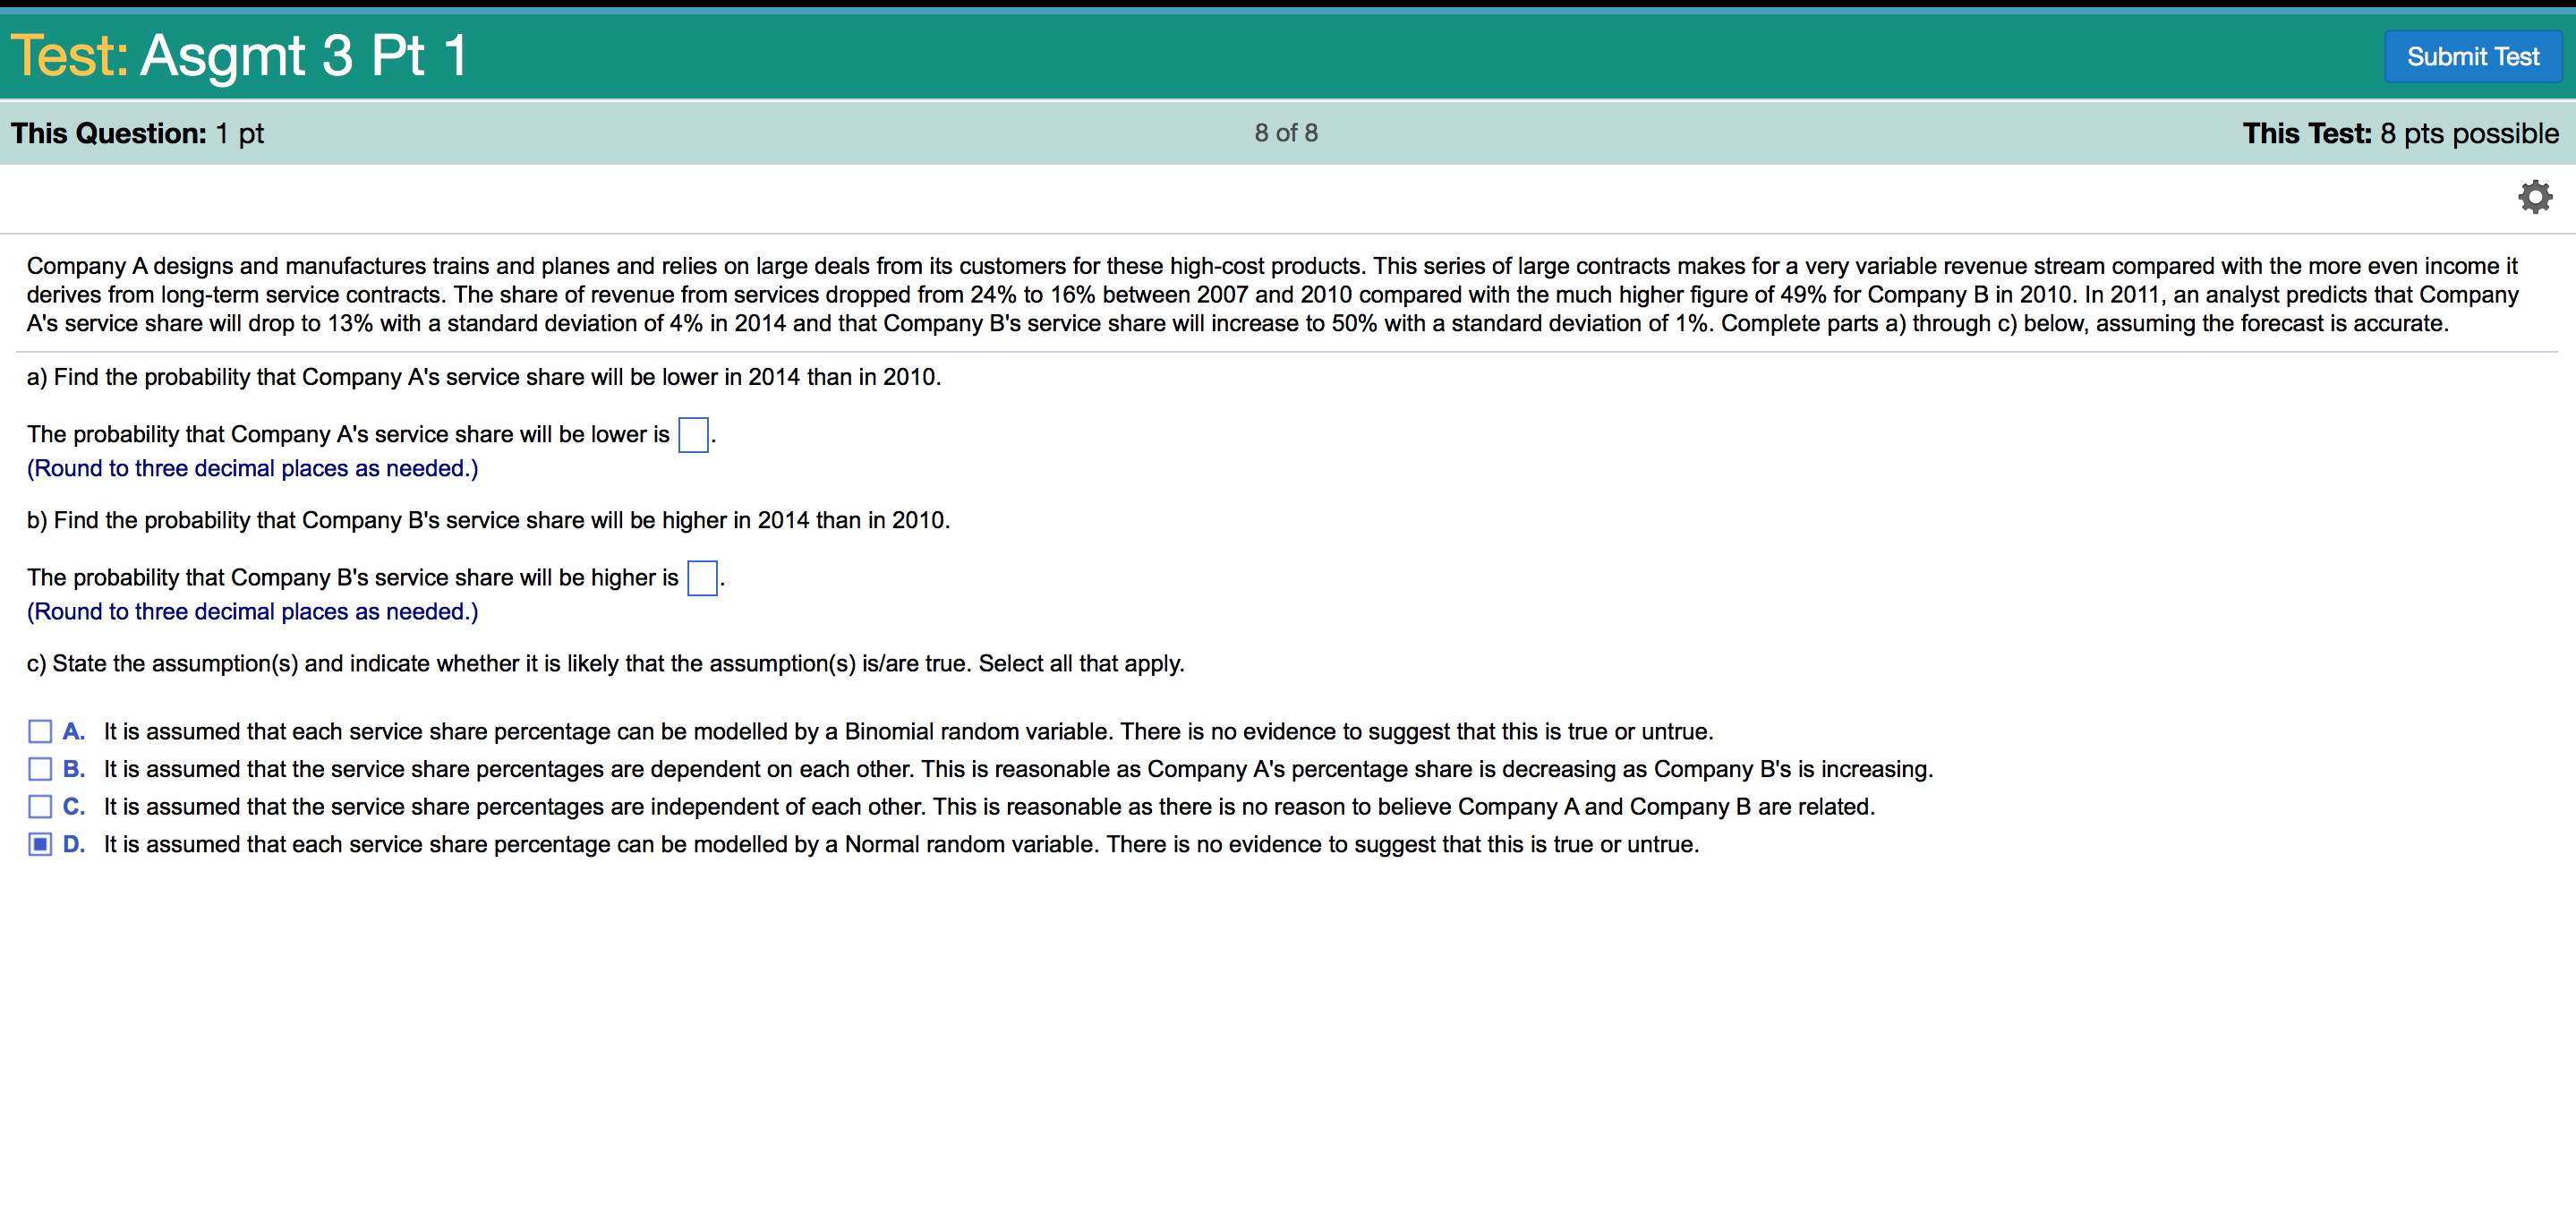Screen dimensions: 2576x1205
Task: Select option D Normal random variable text
Action: pyautogui.click(x=900, y=844)
